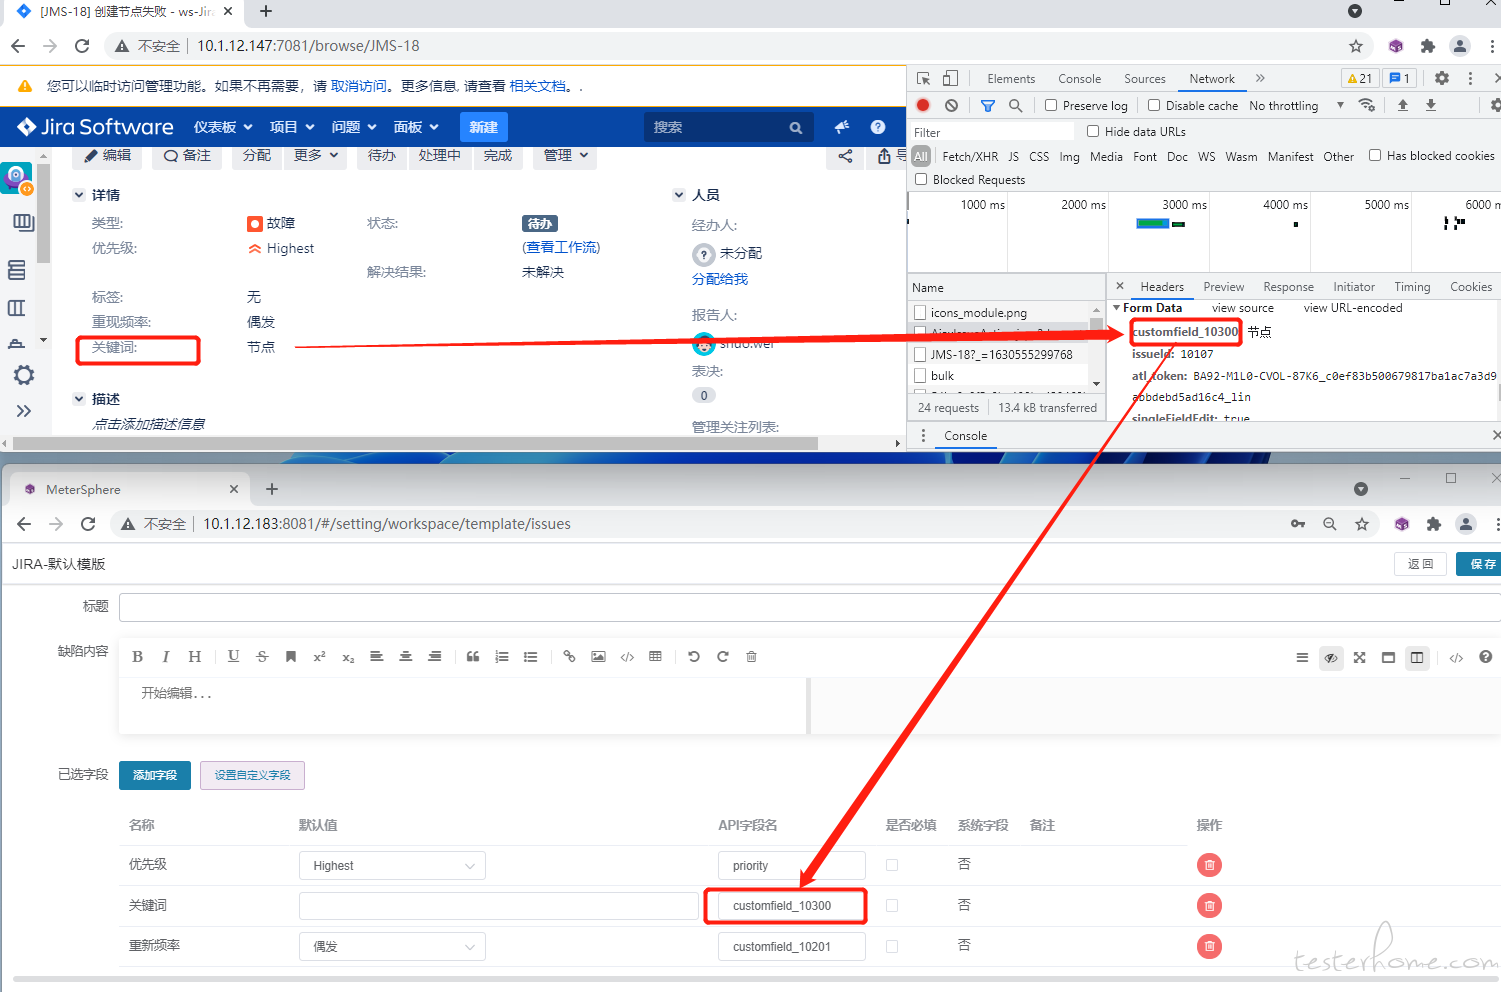Open No throttling dropdown in DevTools
This screenshot has width=1501, height=992.
[x=1296, y=105]
